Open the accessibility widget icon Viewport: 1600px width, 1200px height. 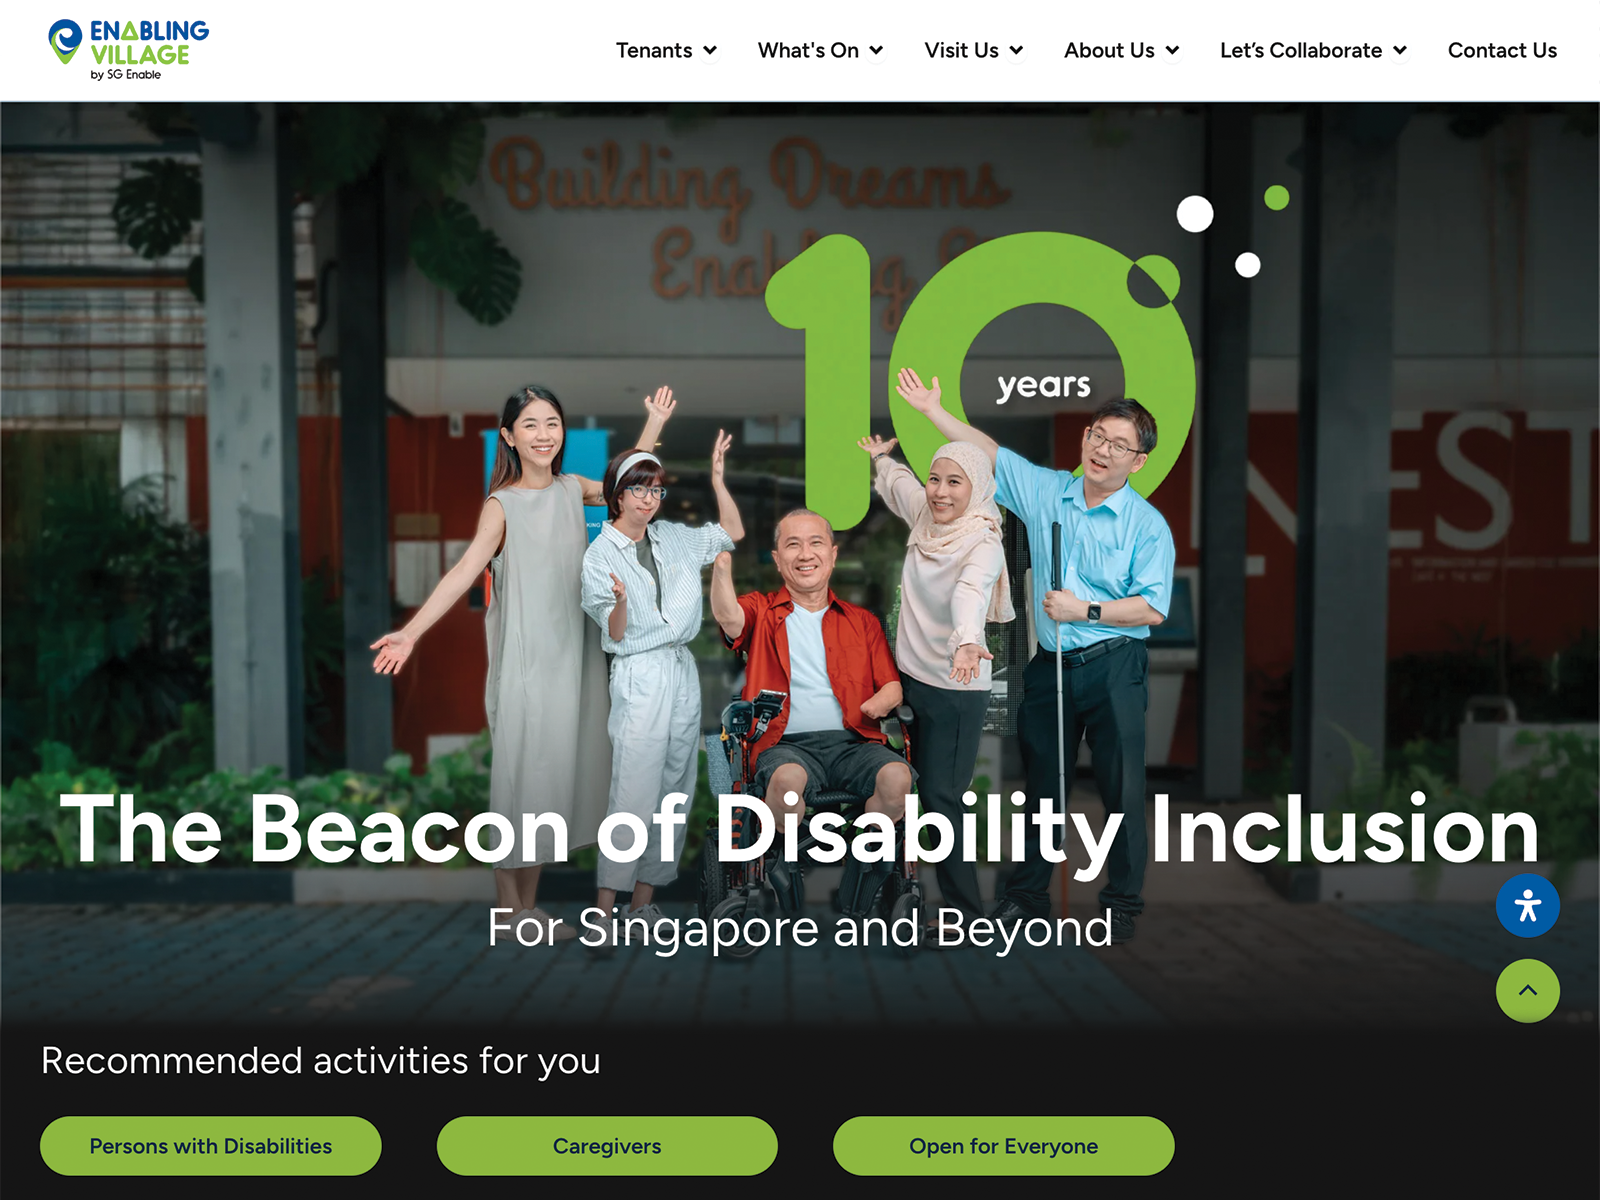click(x=1527, y=906)
